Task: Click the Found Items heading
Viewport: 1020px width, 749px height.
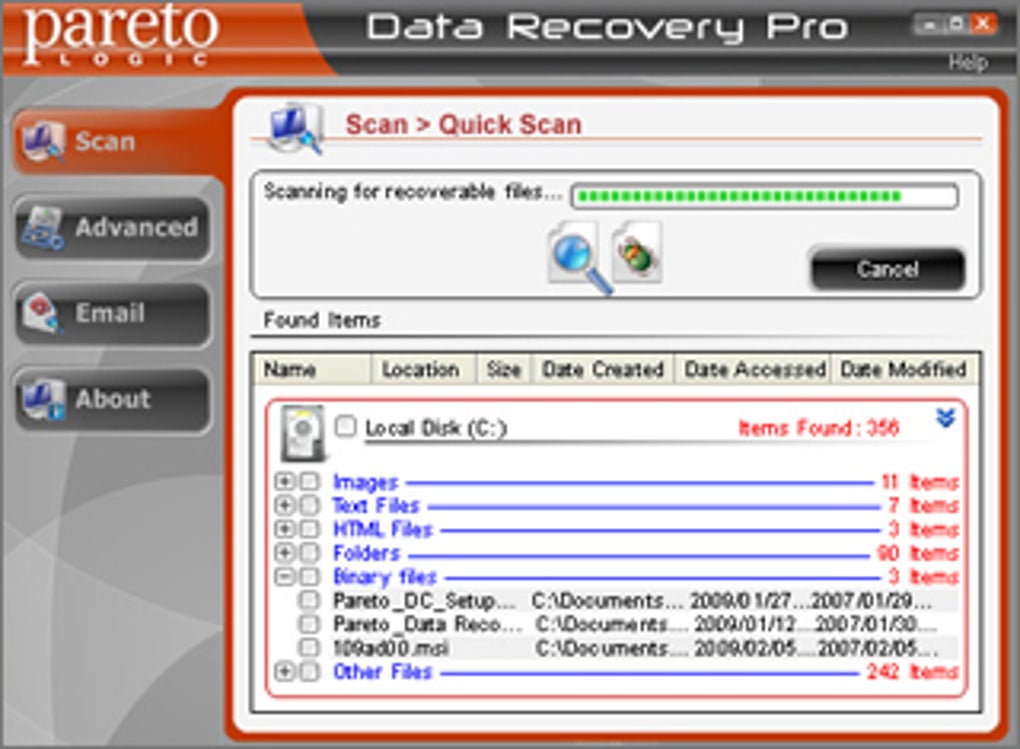Action: (x=321, y=320)
